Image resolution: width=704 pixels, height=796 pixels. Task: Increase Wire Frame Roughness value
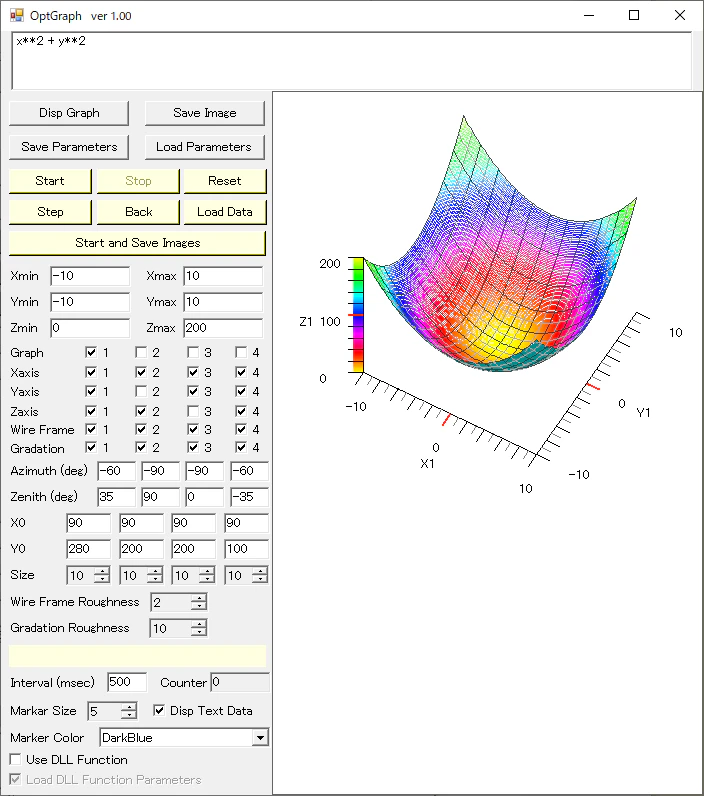[x=199, y=598]
